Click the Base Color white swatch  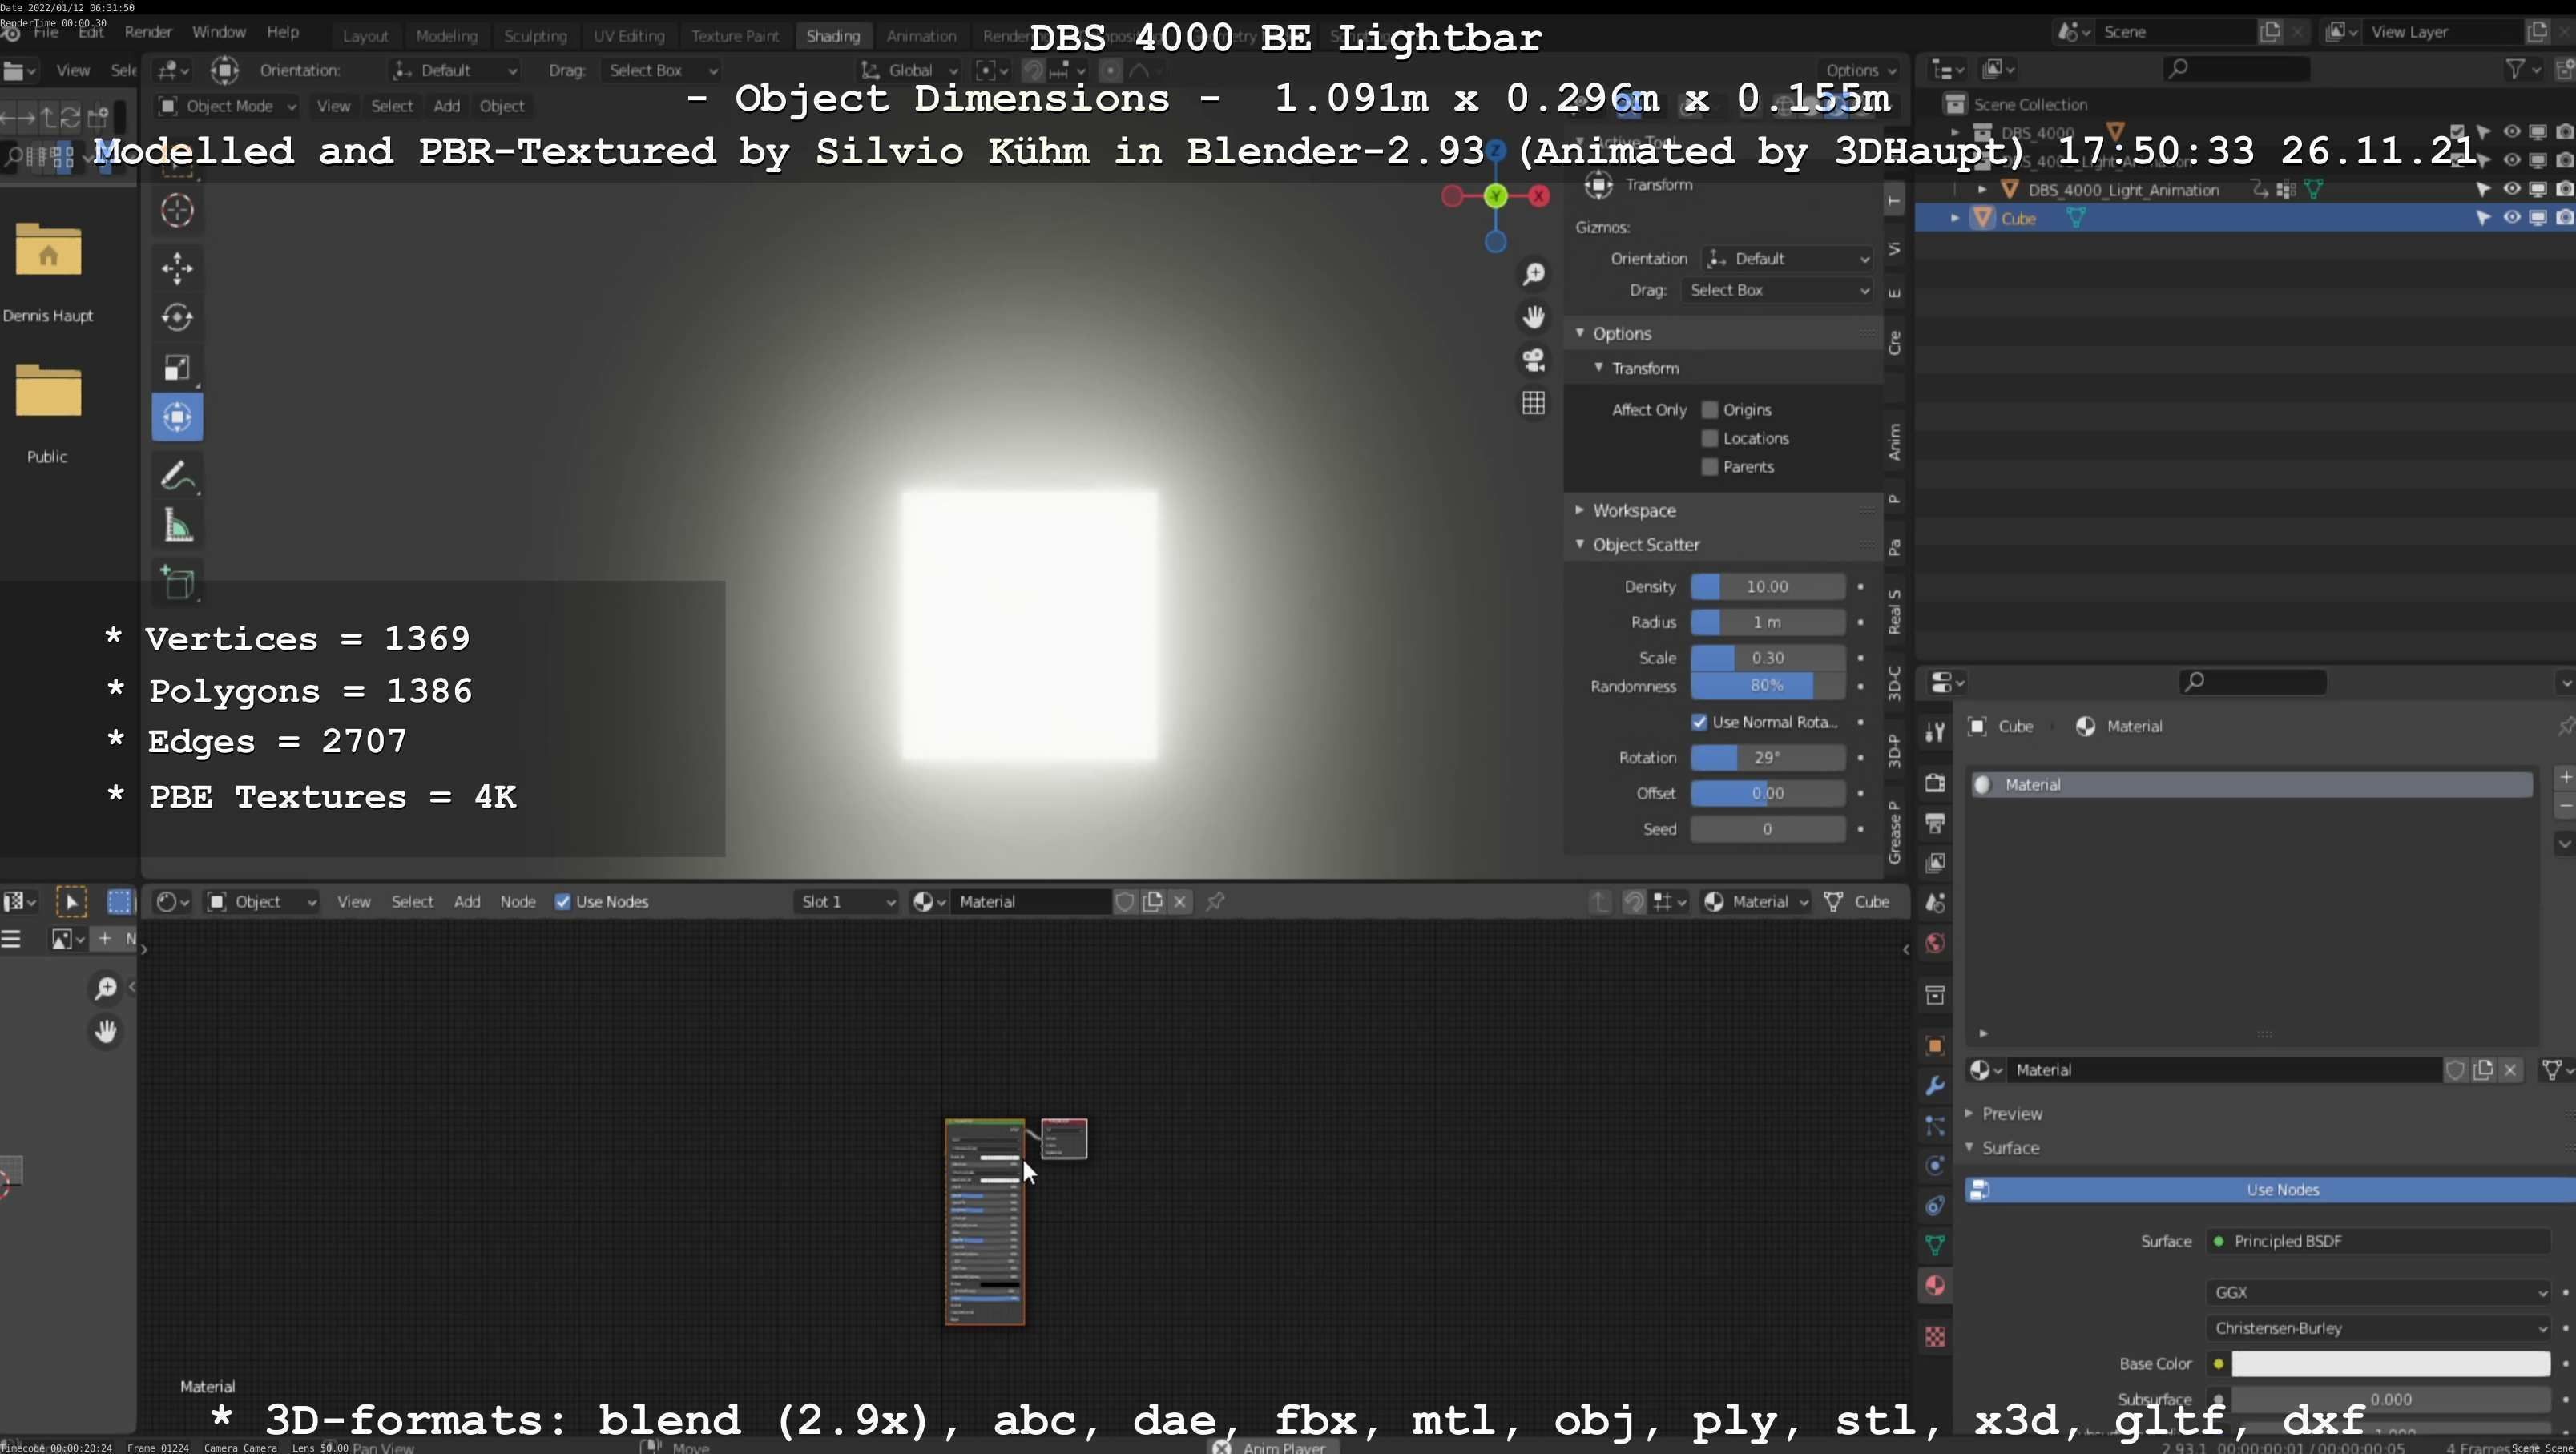(x=2390, y=1364)
